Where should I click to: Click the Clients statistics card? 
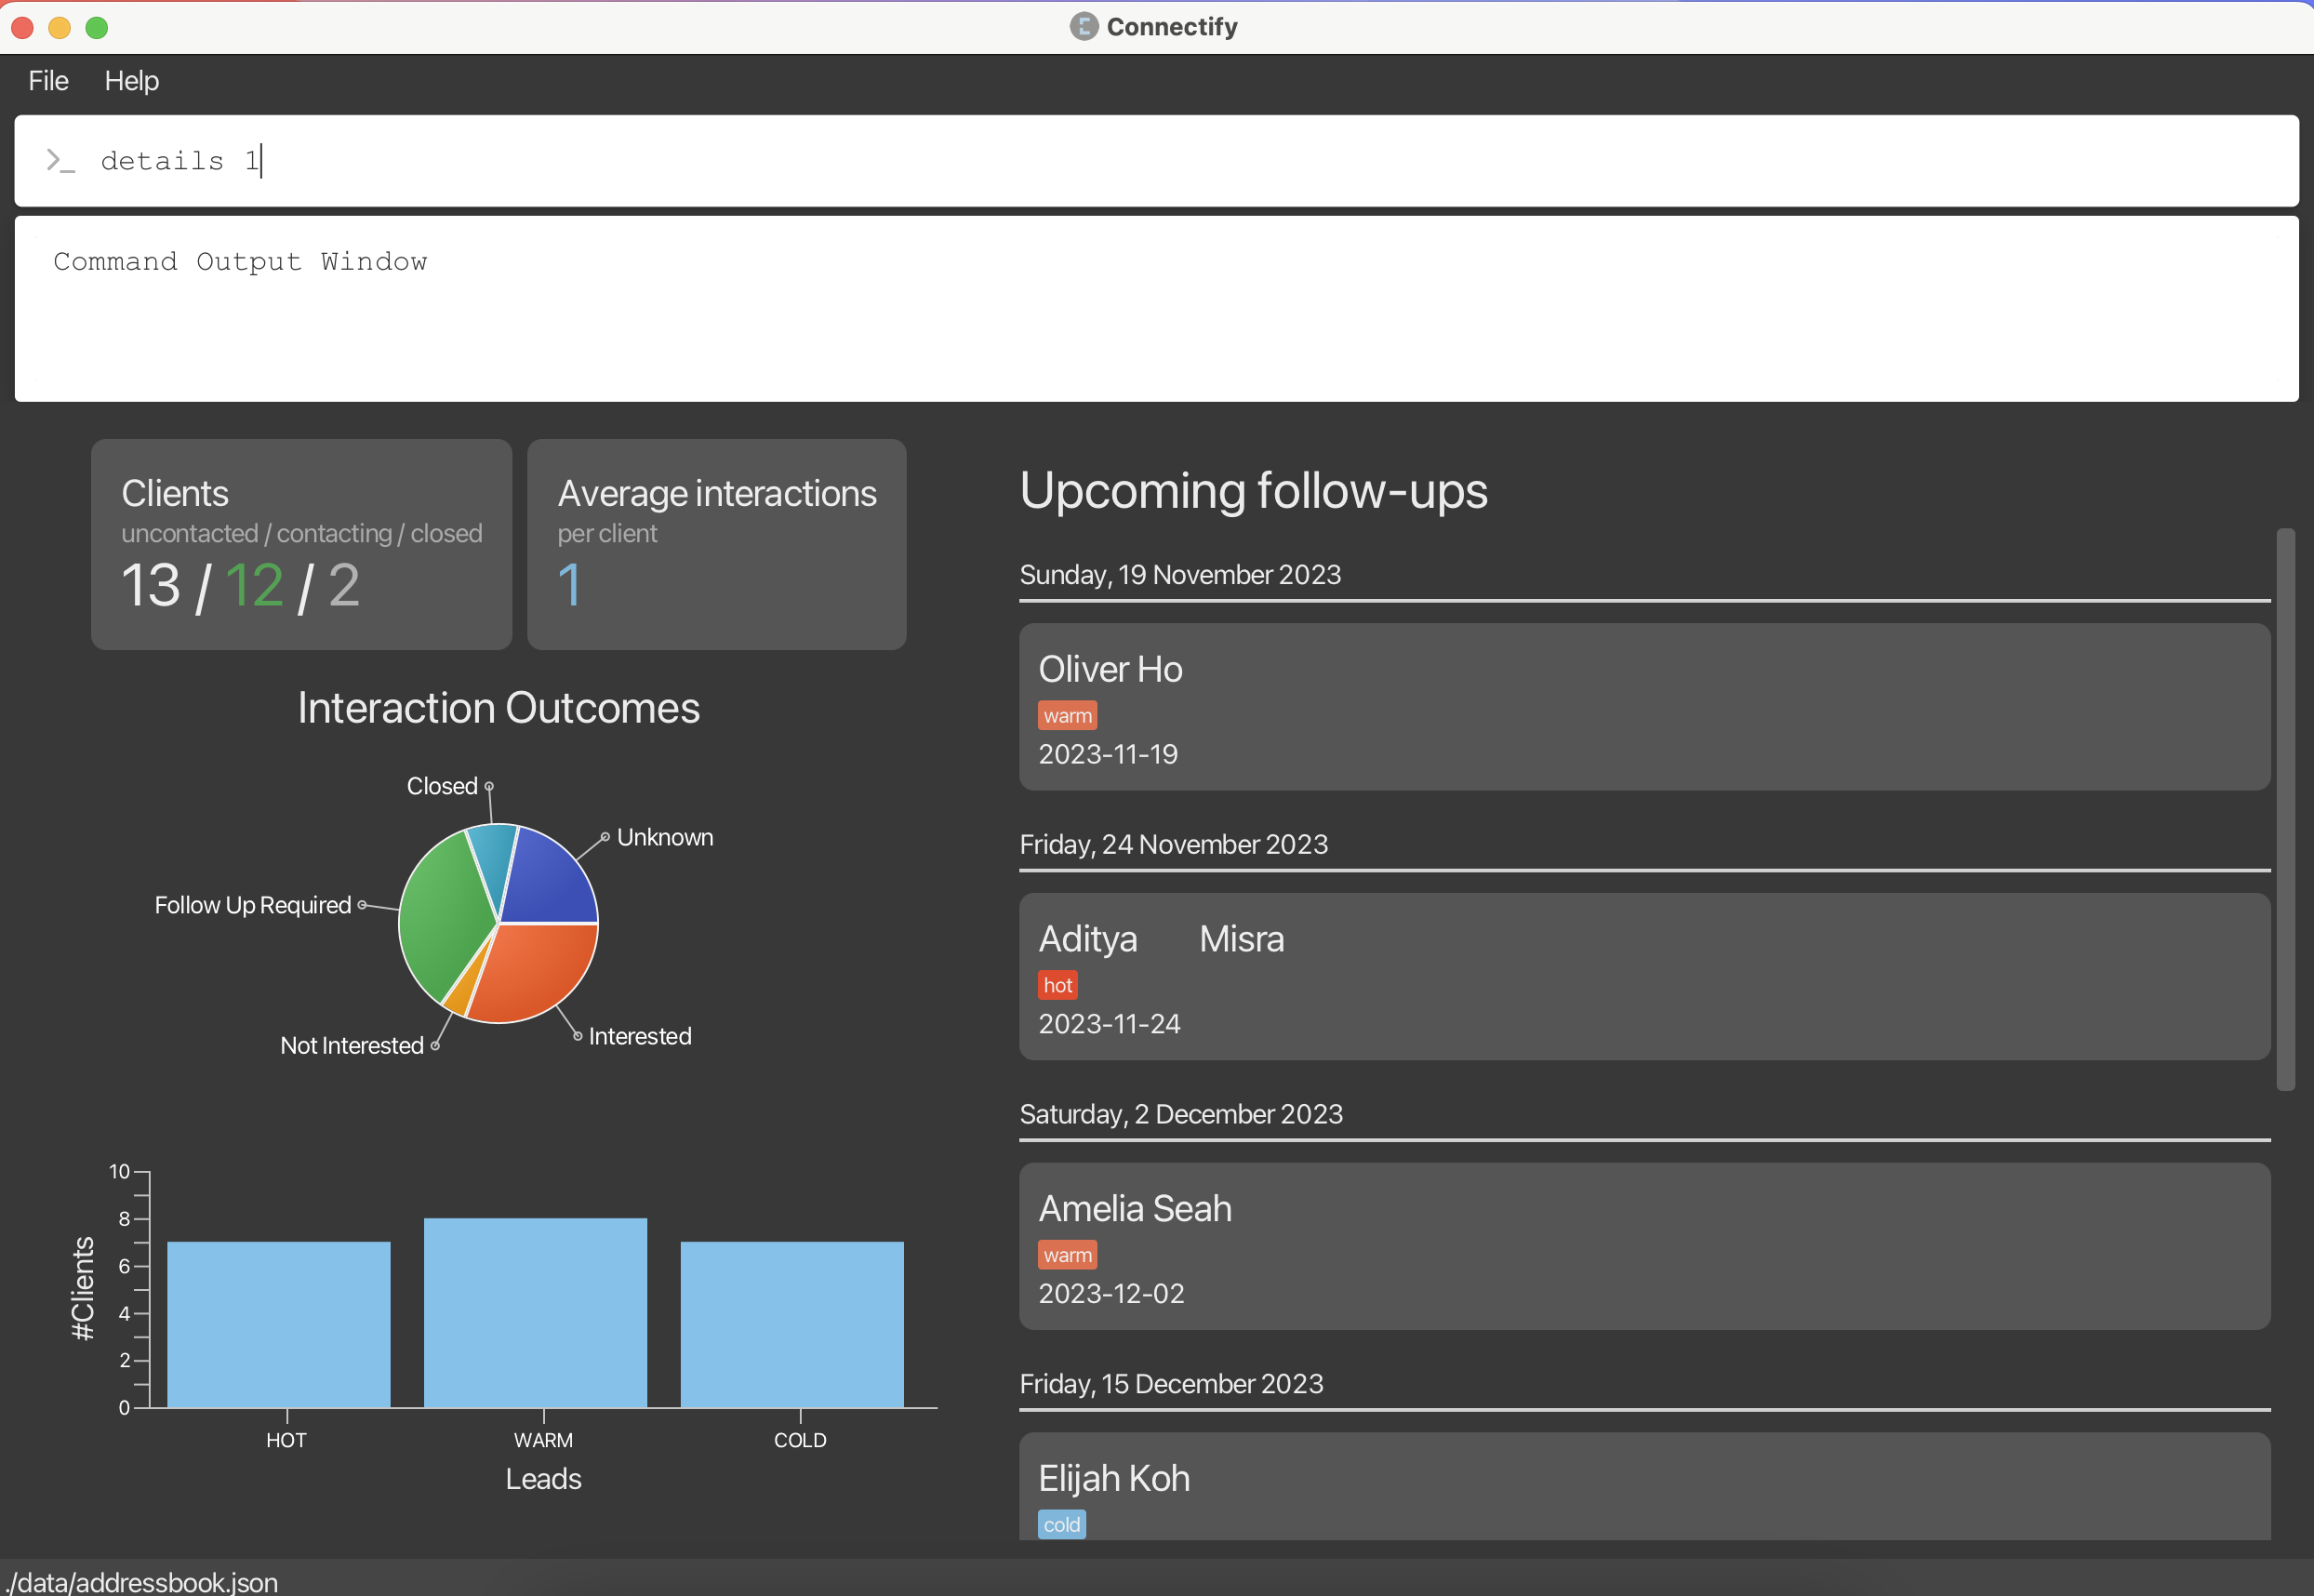[x=301, y=545]
